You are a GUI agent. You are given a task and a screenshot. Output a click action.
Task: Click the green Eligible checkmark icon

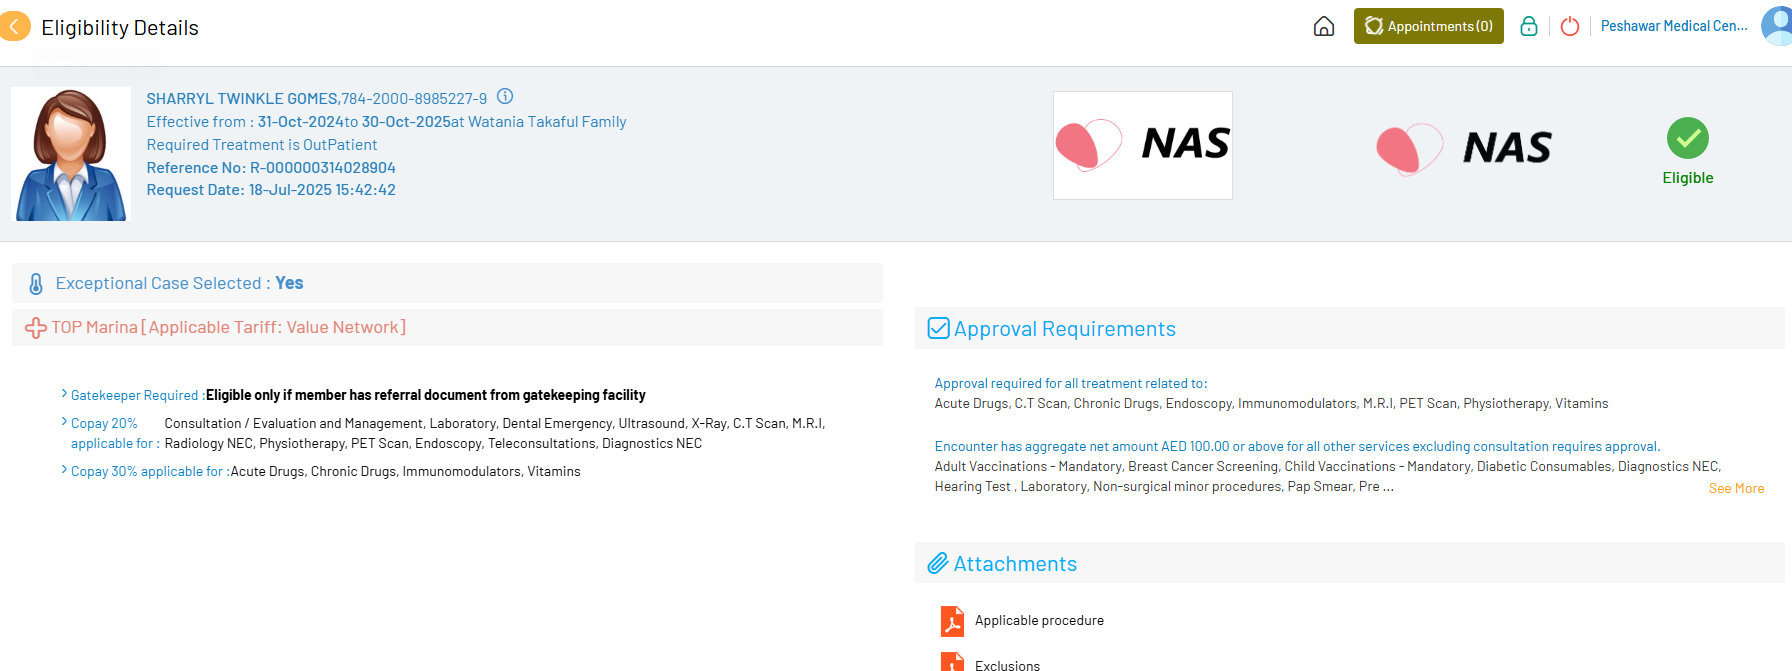coord(1688,139)
